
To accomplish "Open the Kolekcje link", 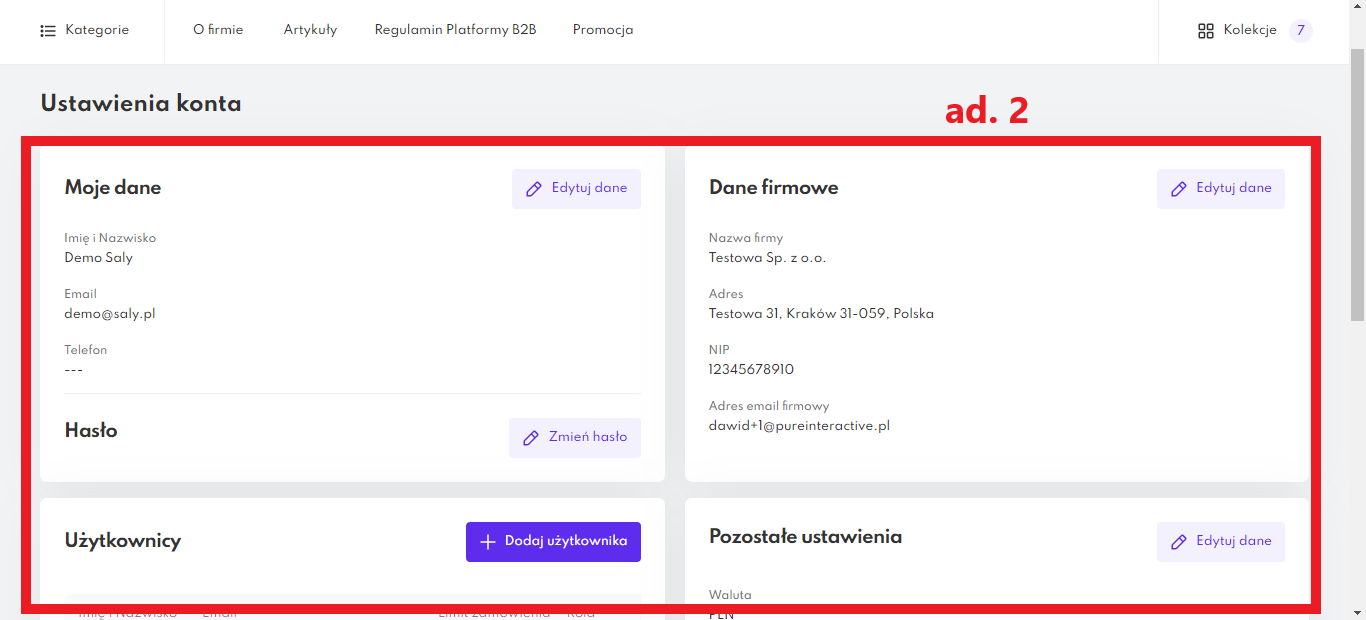I will 1250,30.
